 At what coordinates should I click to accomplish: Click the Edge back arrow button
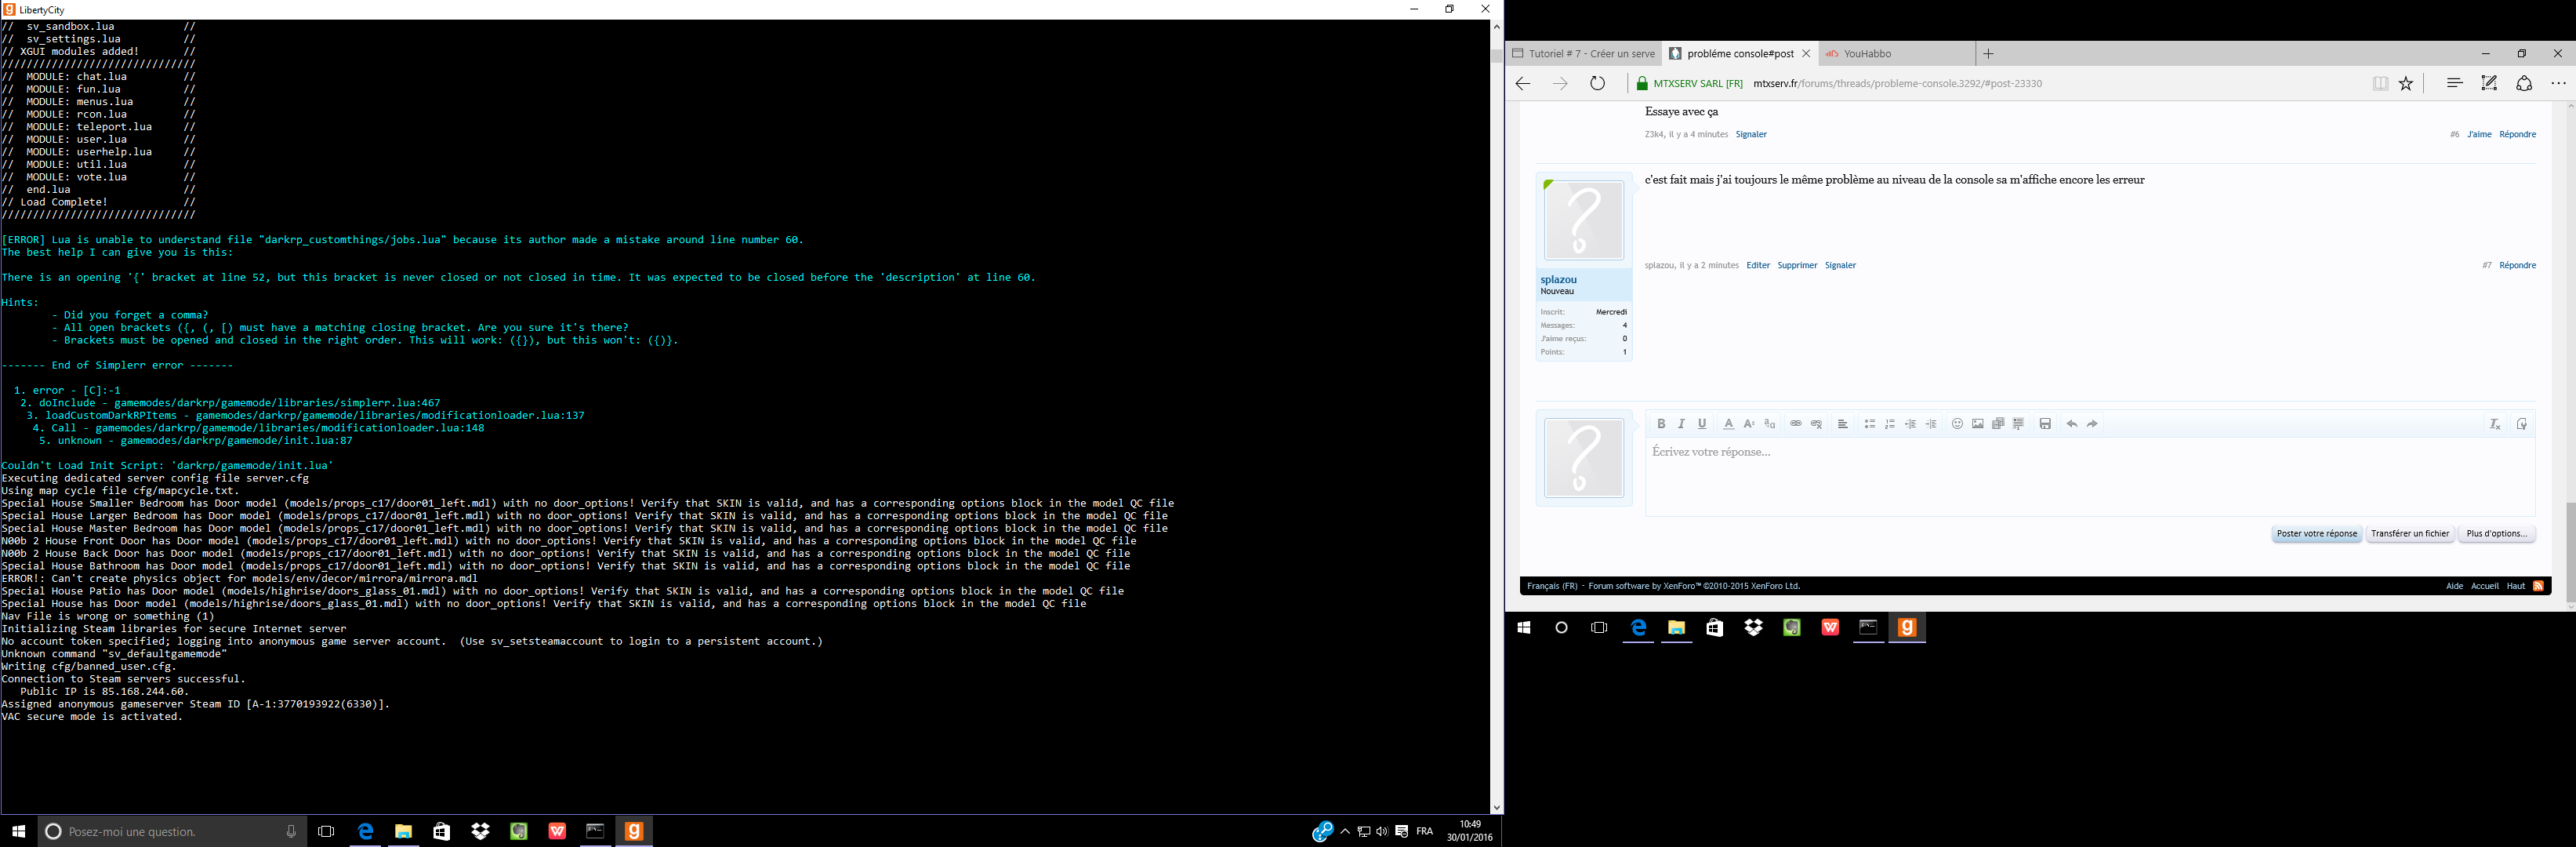coord(1523,84)
